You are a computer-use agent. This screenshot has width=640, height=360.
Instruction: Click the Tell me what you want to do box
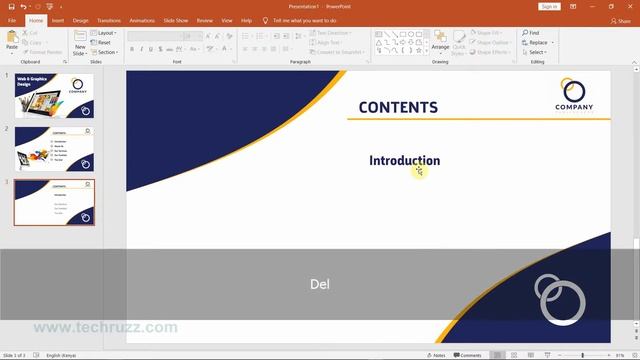(304, 20)
